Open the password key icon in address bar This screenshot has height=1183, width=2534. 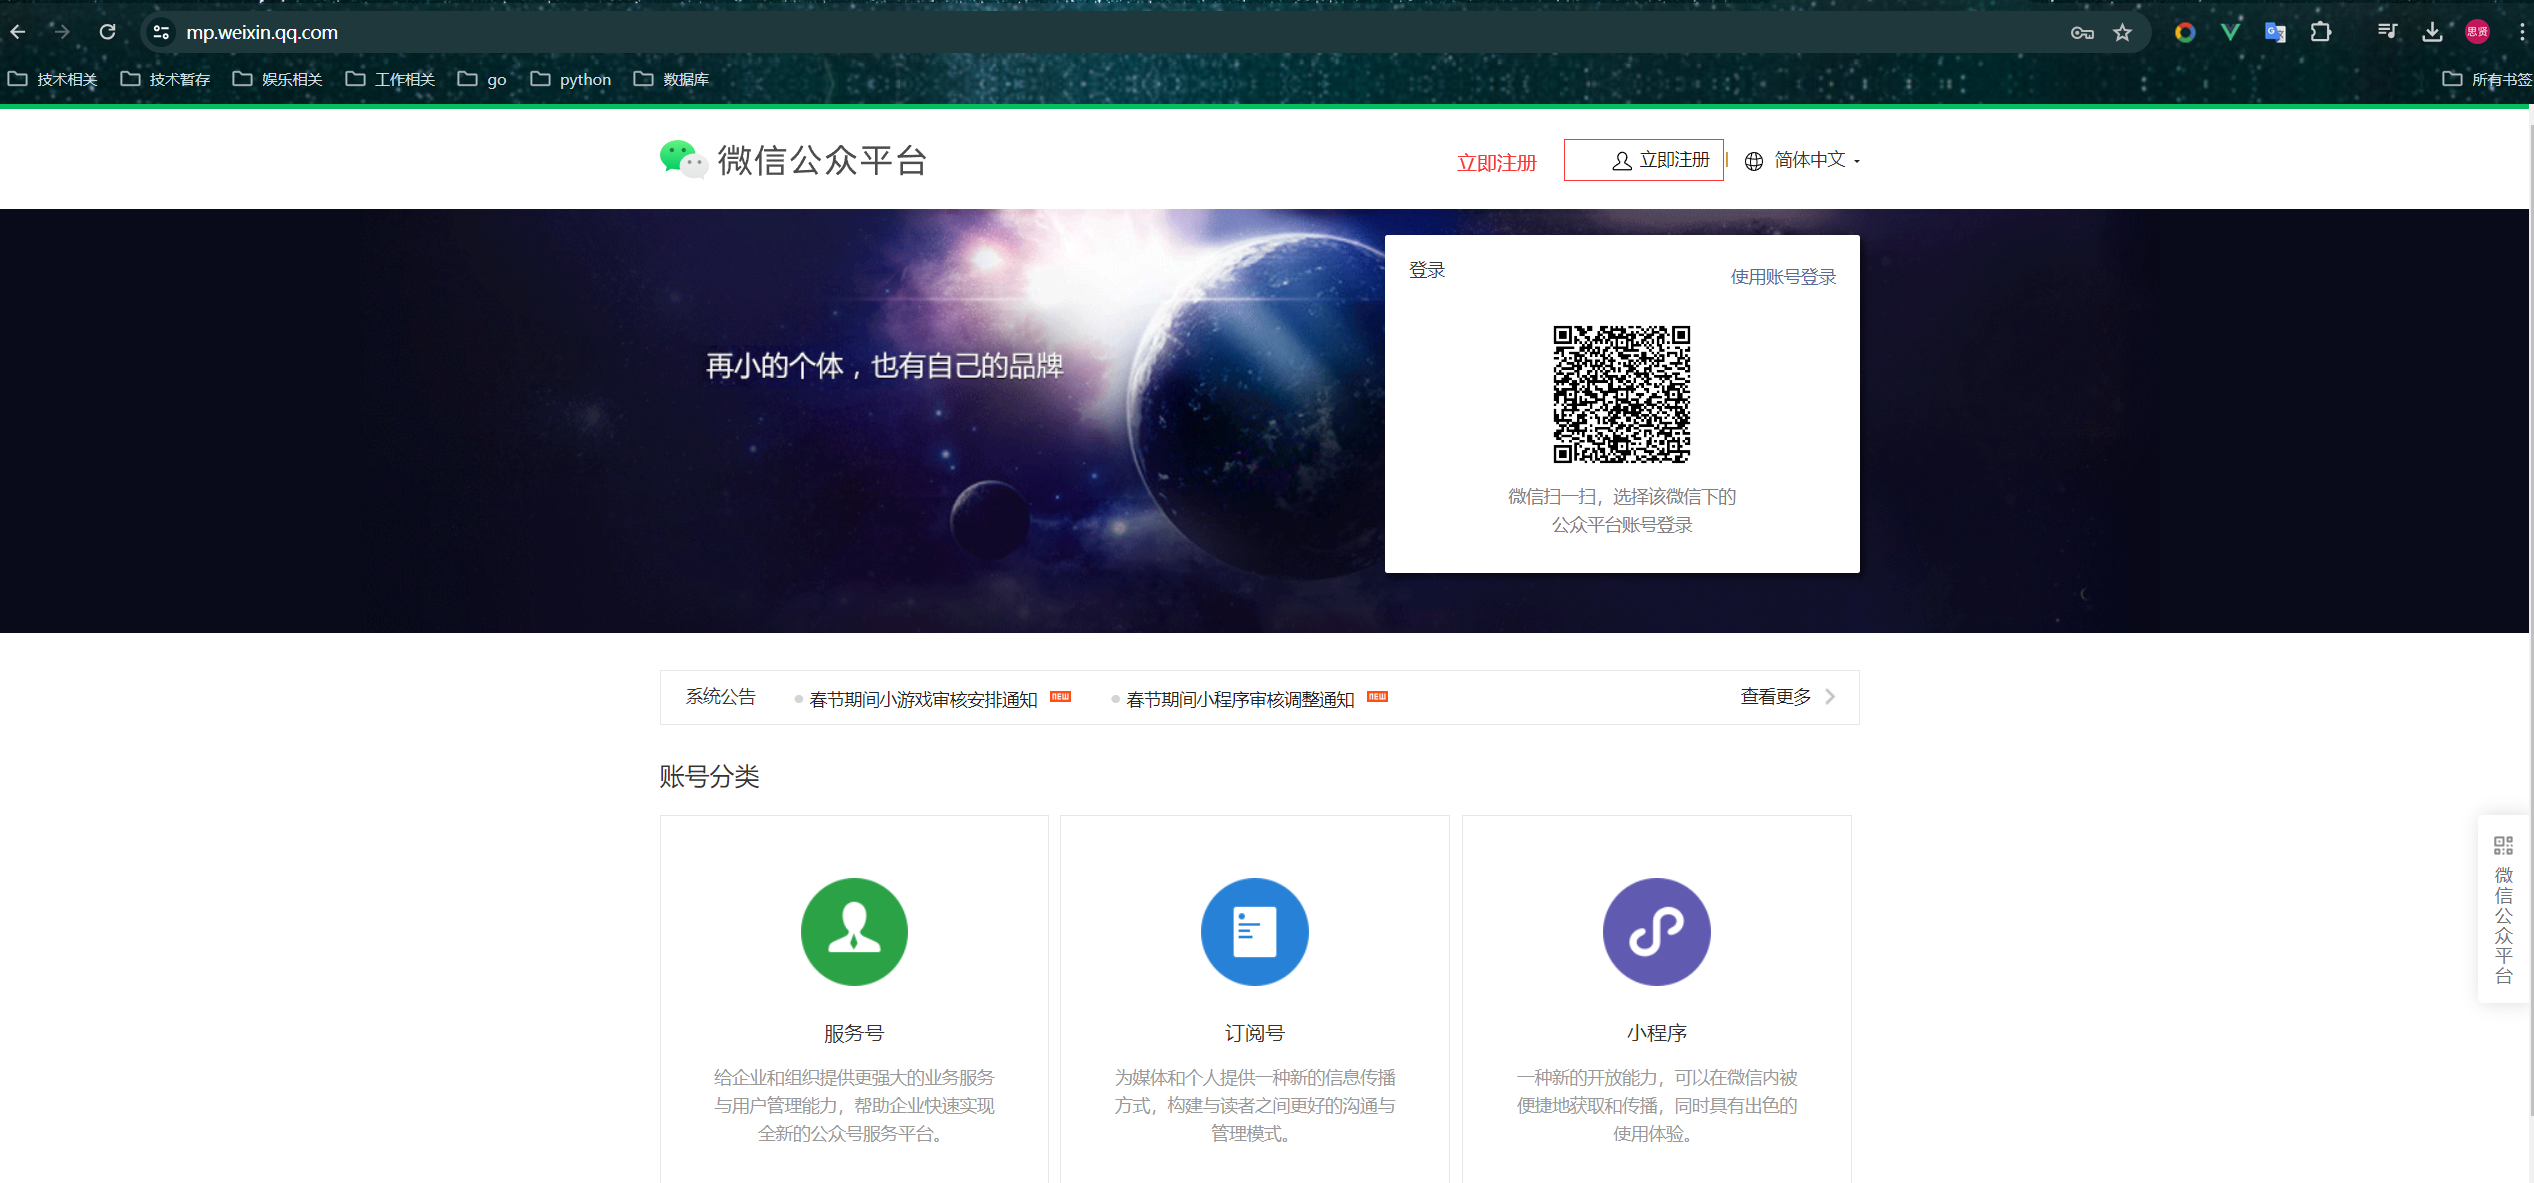pos(2082,33)
